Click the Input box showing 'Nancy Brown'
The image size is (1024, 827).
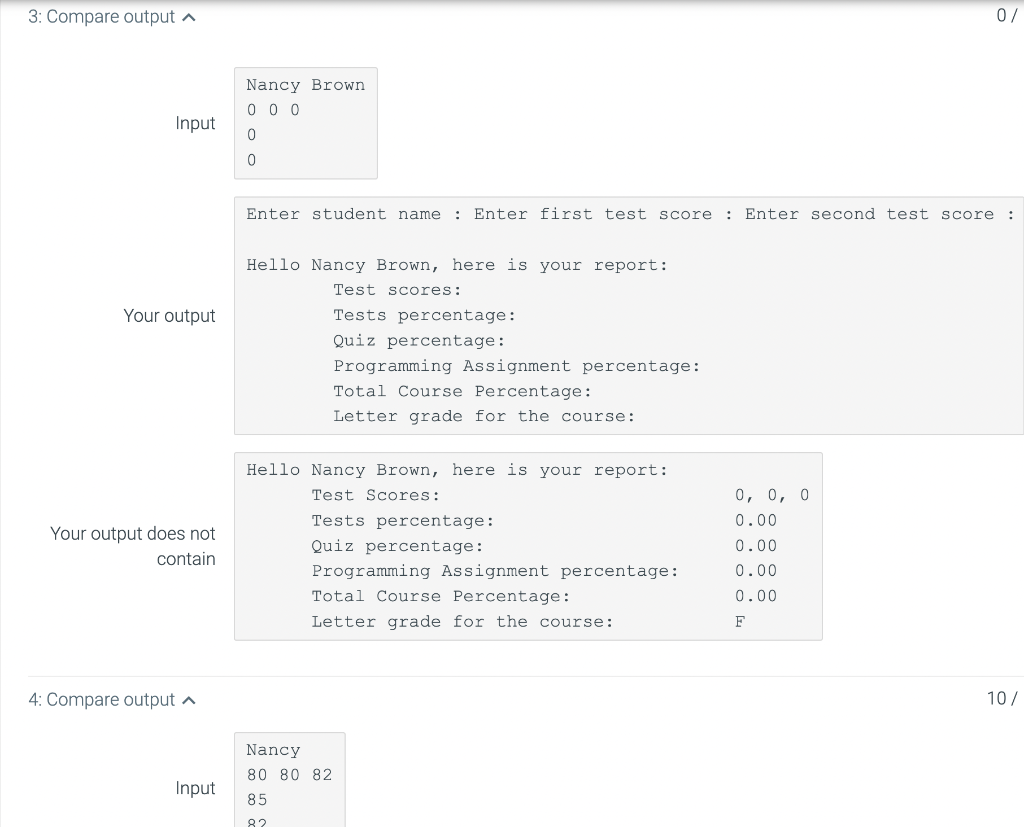click(x=305, y=122)
